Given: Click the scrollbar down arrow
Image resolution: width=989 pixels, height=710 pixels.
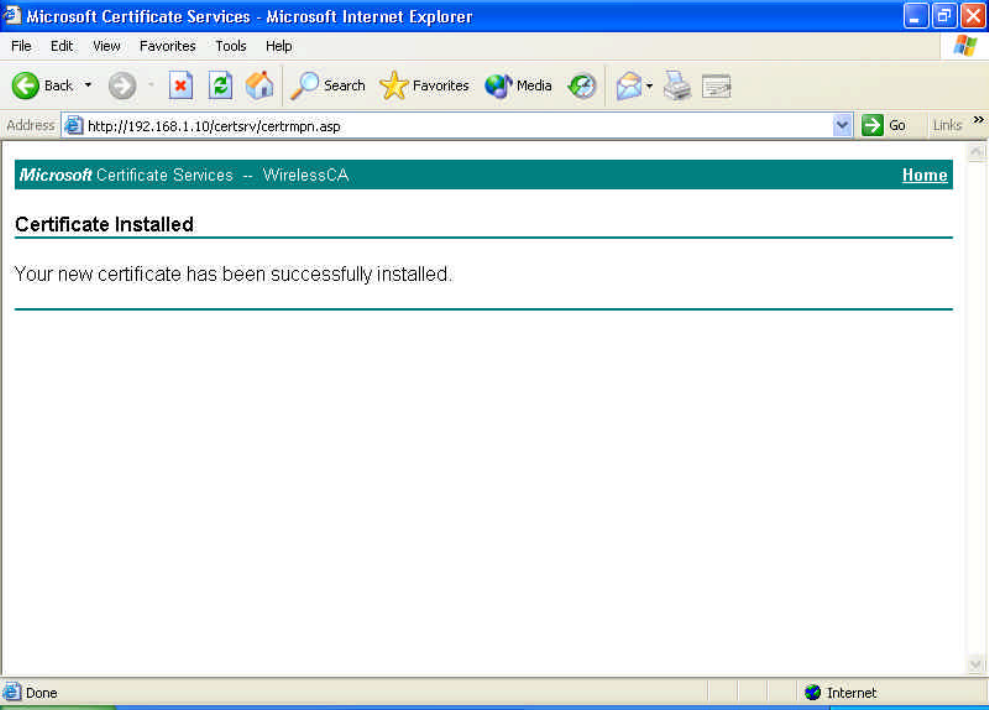Looking at the screenshot, I should click(x=976, y=664).
